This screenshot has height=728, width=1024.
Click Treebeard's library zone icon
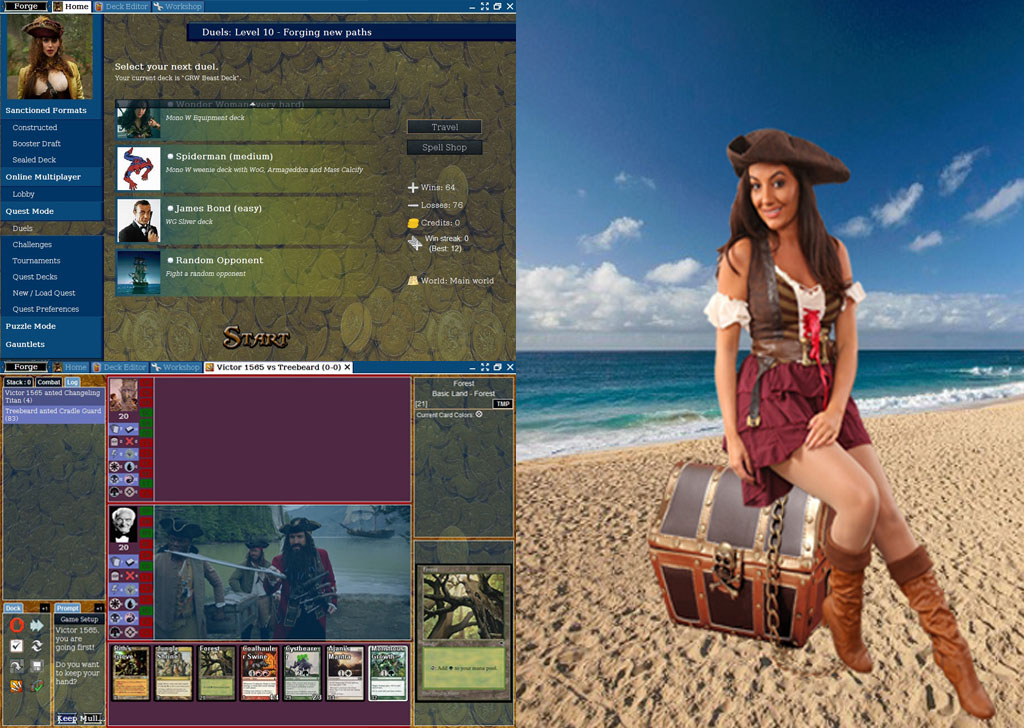[x=130, y=430]
